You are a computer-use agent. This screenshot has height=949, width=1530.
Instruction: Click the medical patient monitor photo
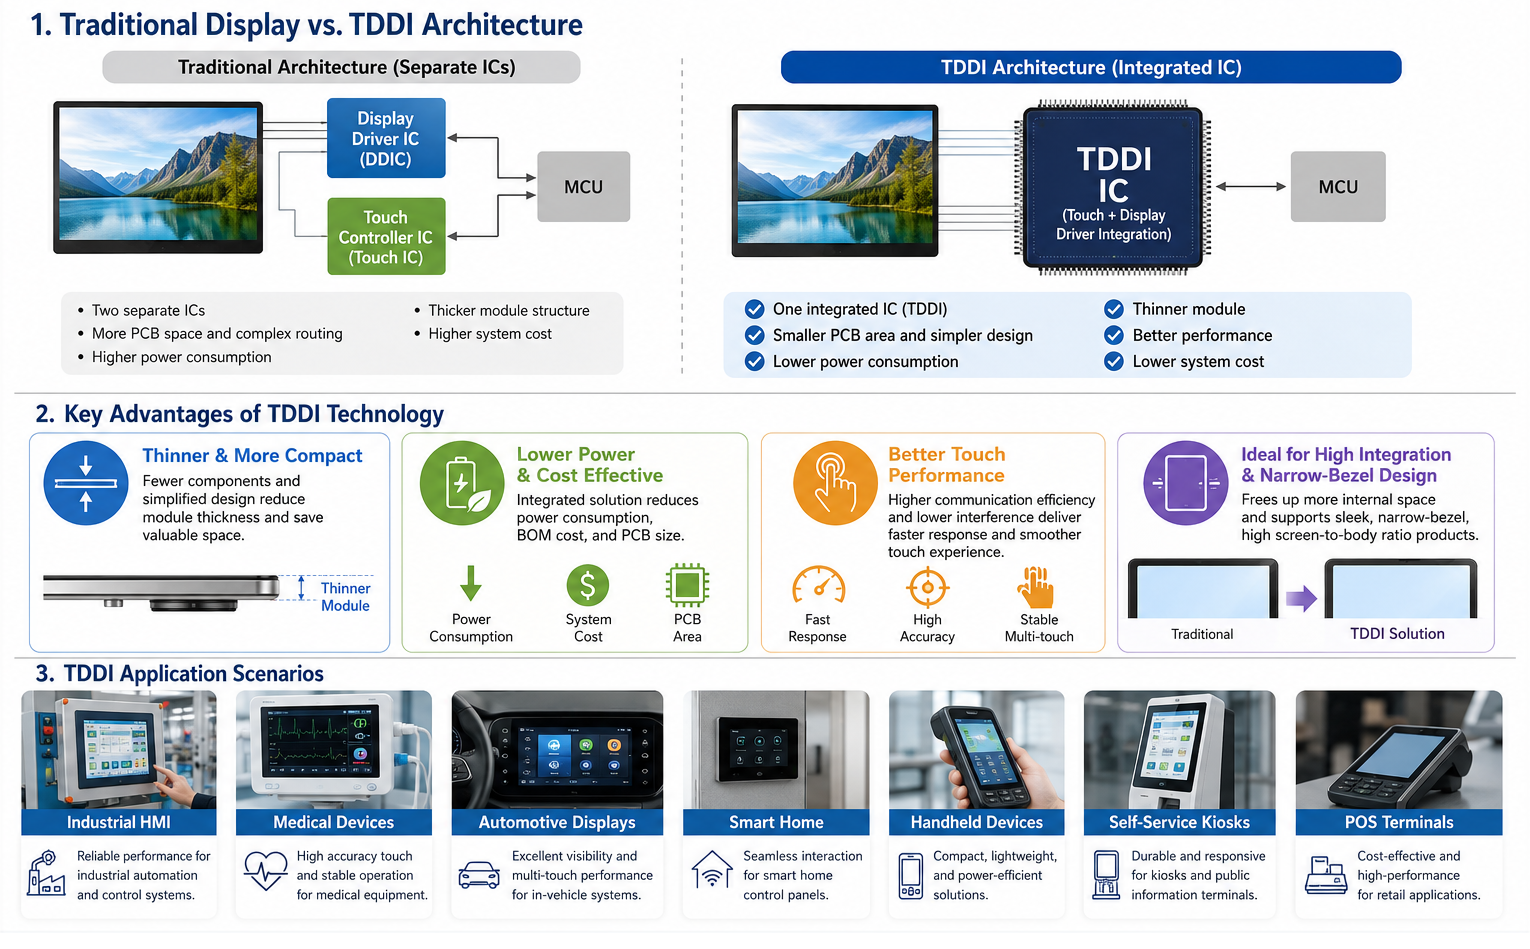[334, 750]
